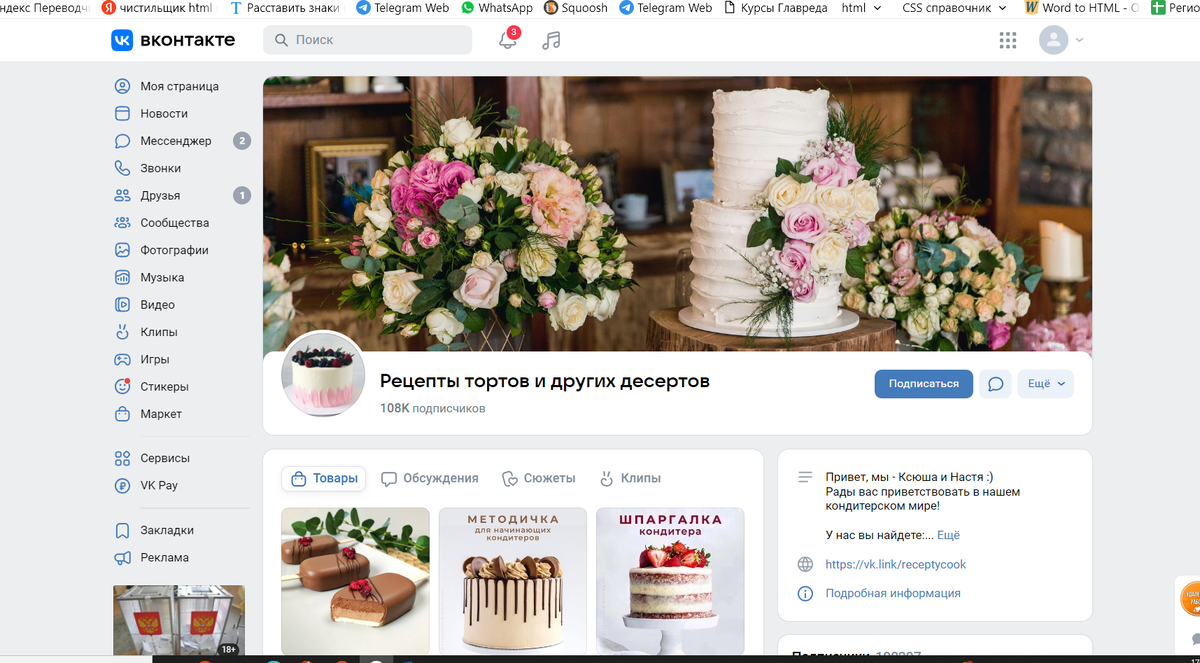Click the Музыка sidebar icon
The width and height of the screenshot is (1200, 663).
point(122,277)
